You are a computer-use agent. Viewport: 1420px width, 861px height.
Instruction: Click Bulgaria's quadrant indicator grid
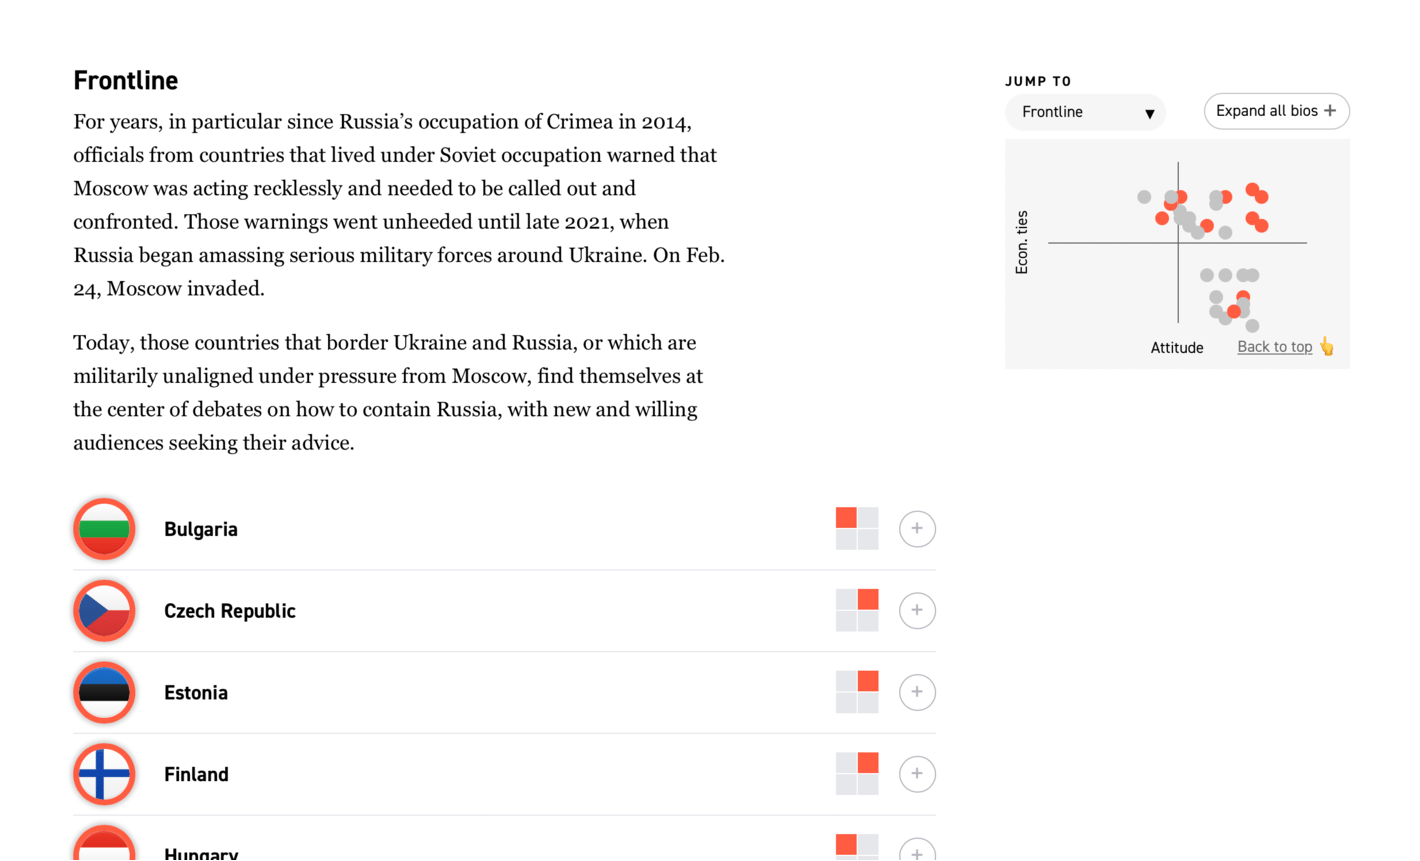tap(857, 529)
